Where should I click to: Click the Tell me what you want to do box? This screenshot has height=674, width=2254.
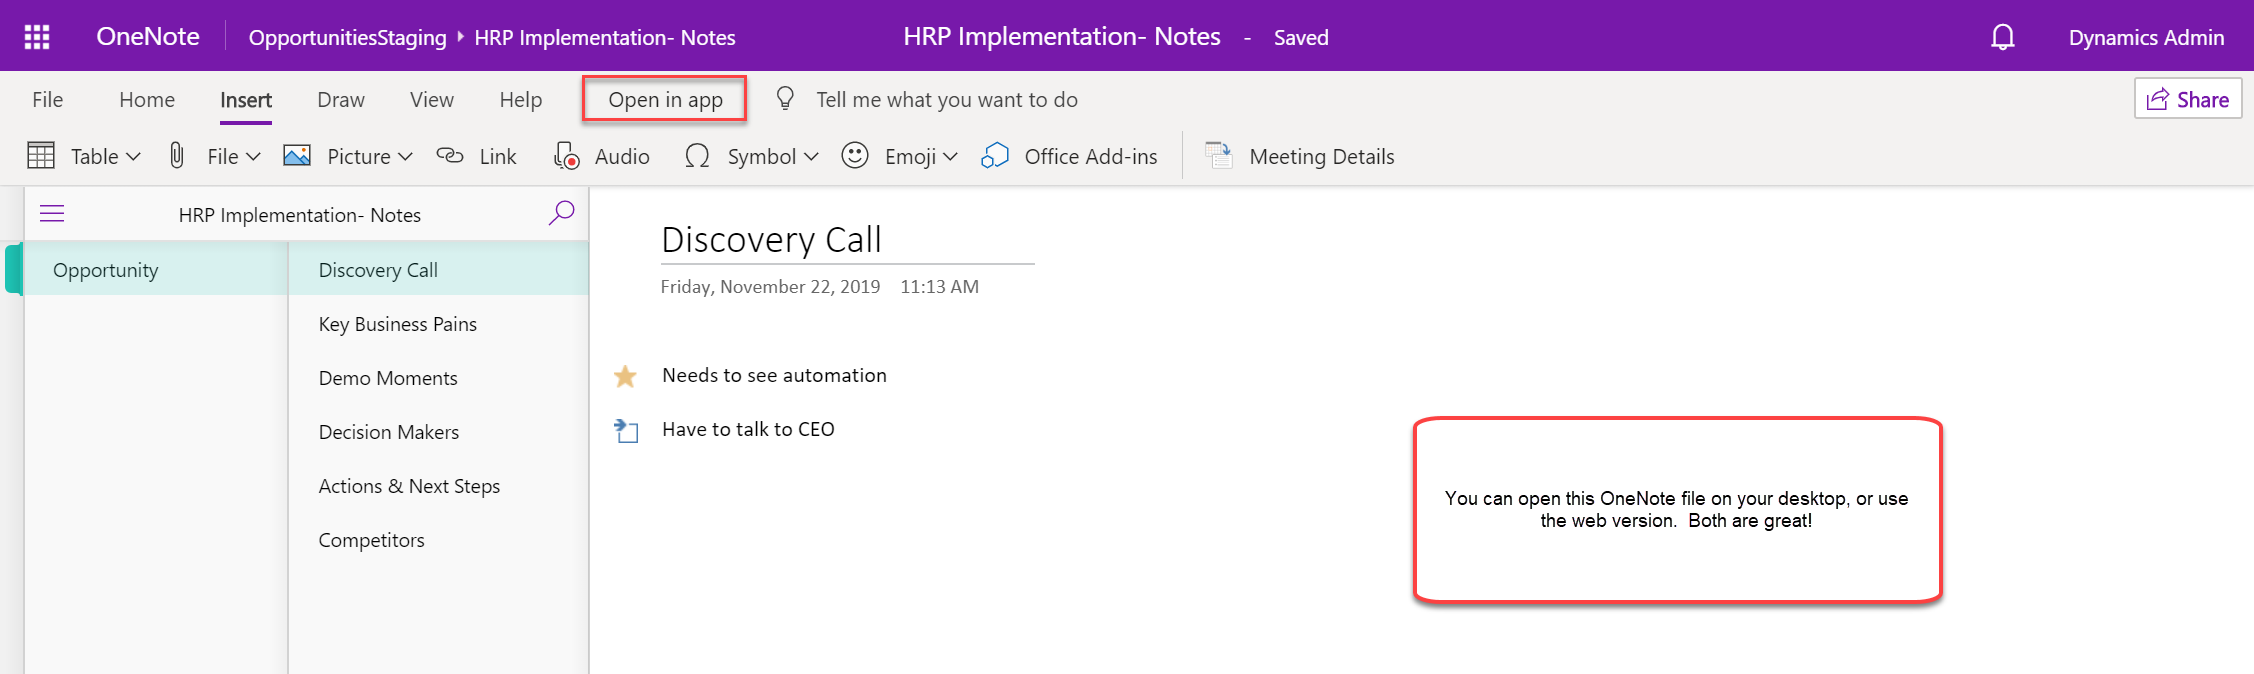(x=947, y=100)
